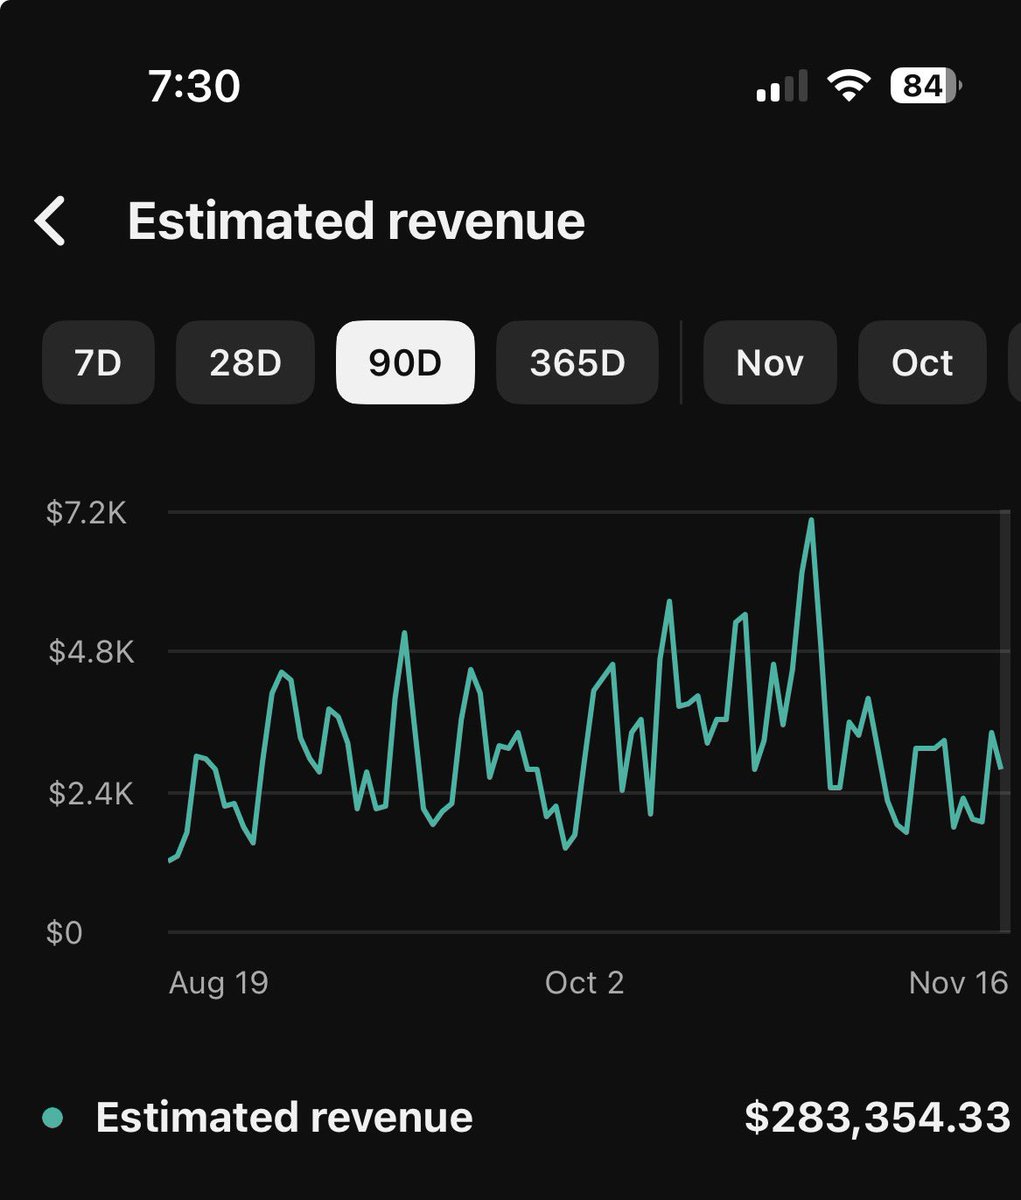Screen dimensions: 1021x1200
Task: Select the 7D time range
Action: point(98,362)
